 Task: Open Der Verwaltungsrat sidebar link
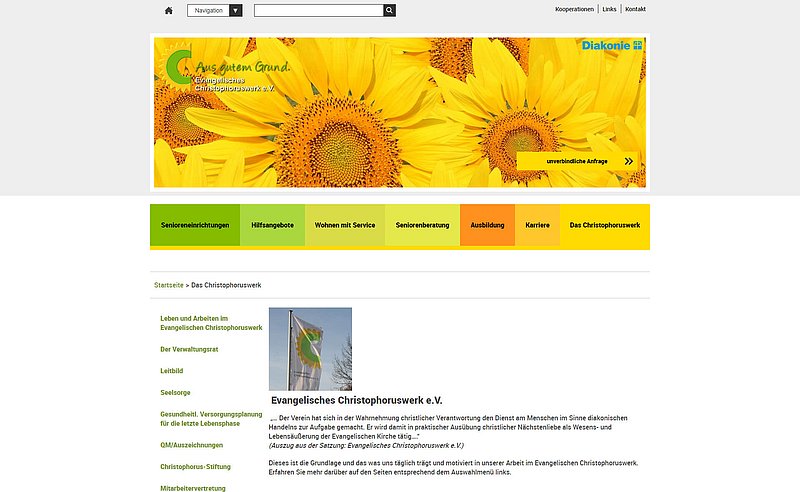pos(189,350)
